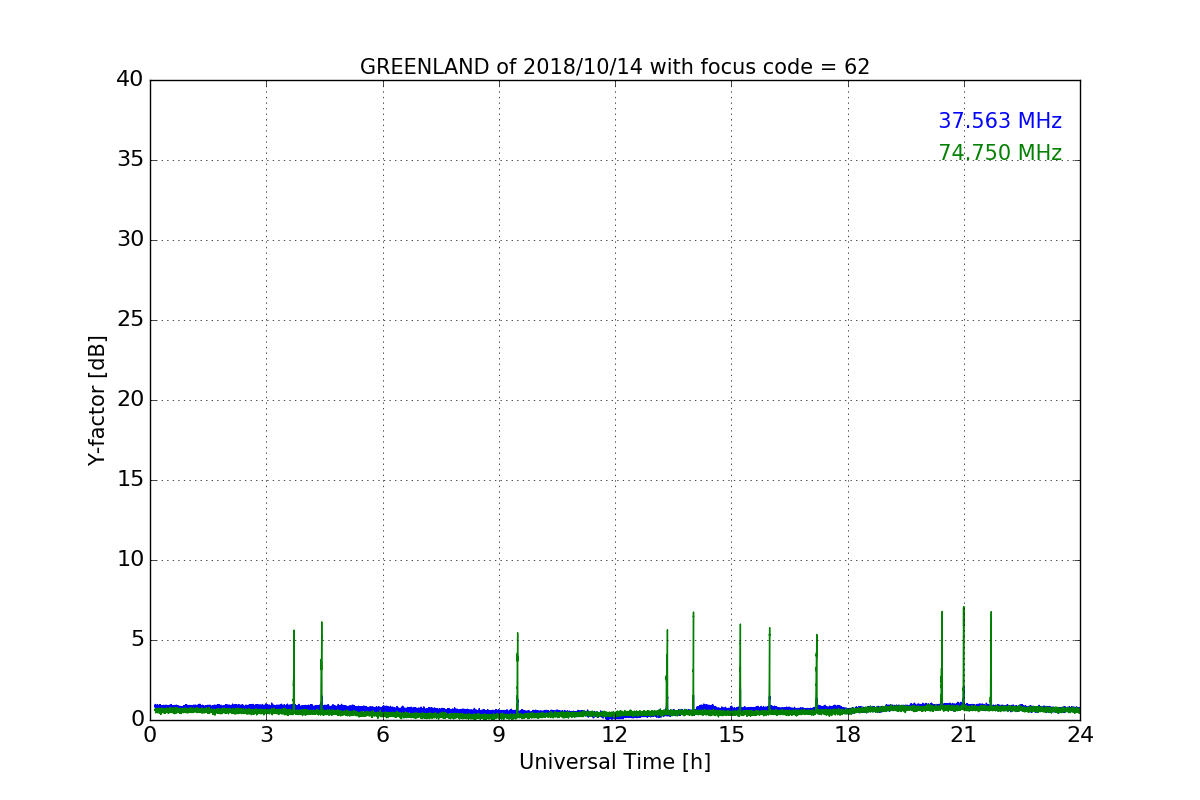1200x800 pixels.
Task: Click the y-axis tick label 20
Action: tap(130, 399)
